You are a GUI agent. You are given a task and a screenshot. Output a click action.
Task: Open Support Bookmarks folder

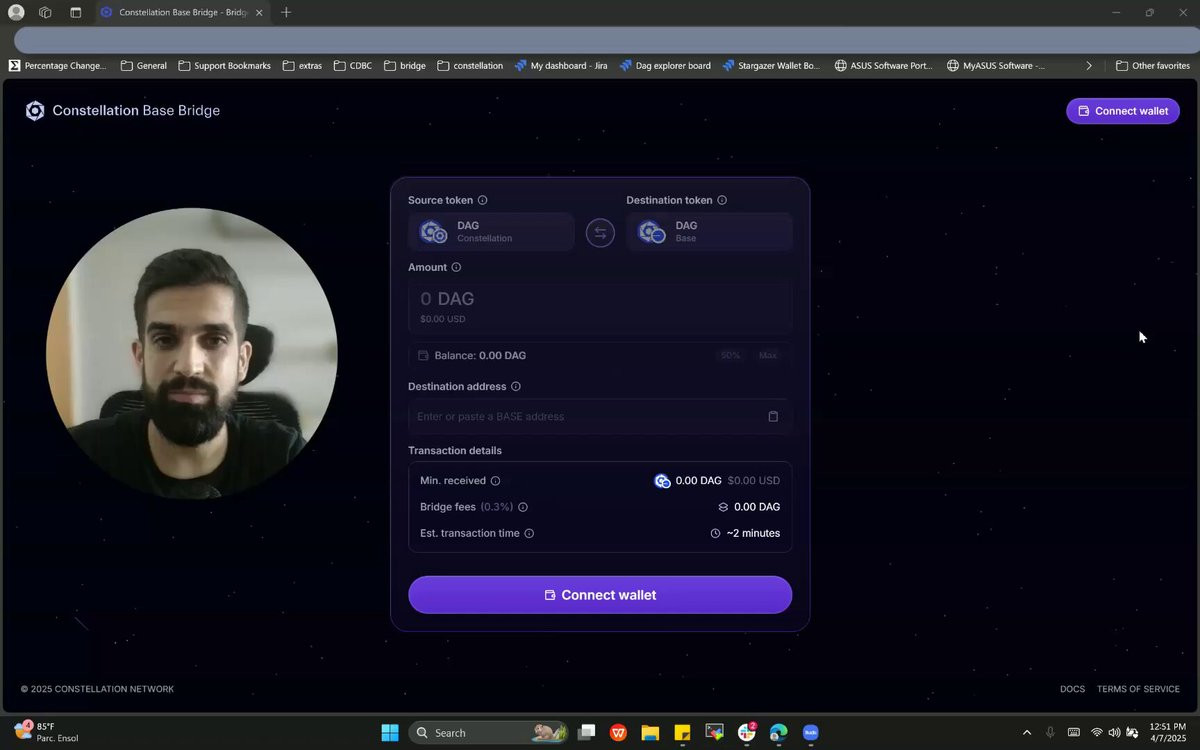coord(224,65)
